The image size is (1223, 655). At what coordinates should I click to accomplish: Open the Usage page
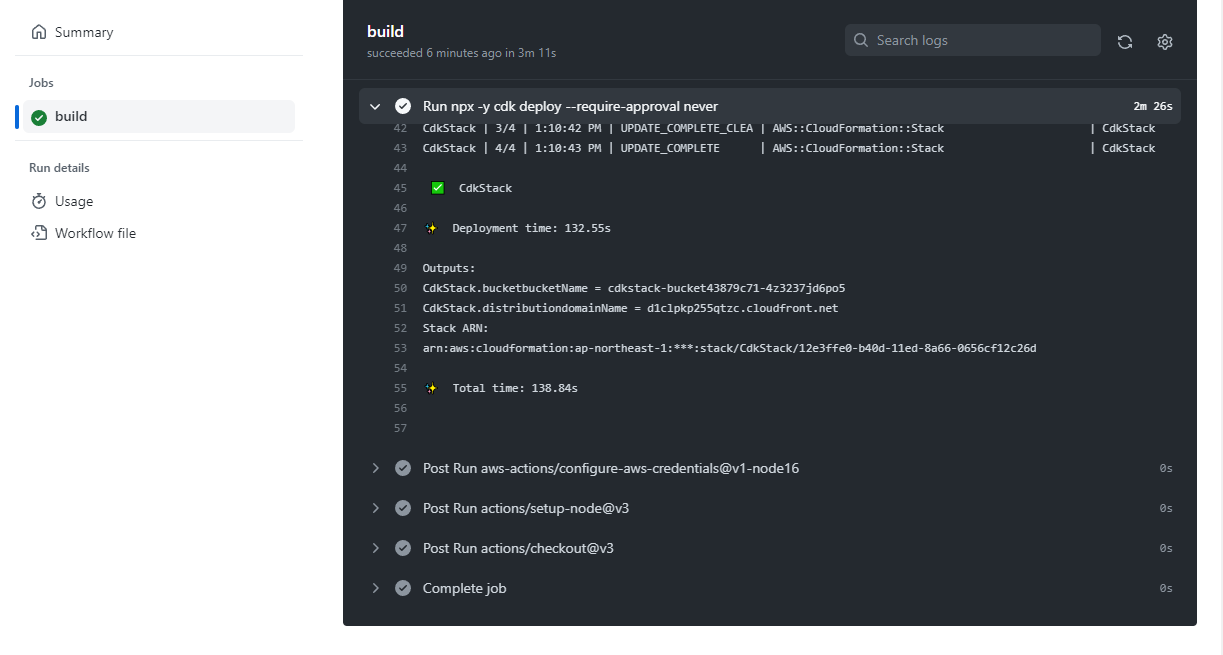[74, 200]
